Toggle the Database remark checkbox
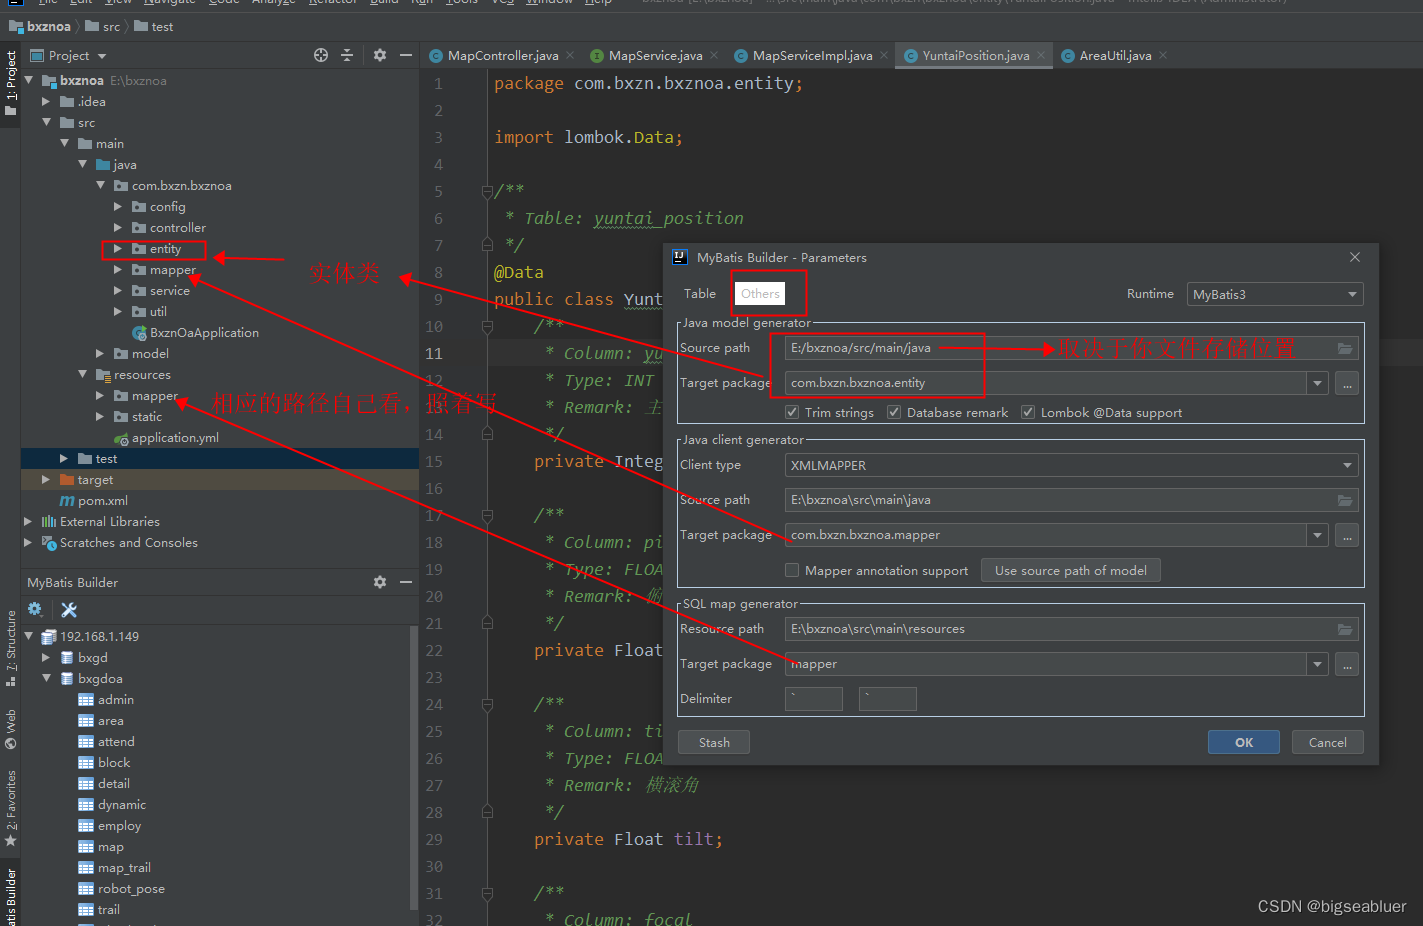The height and width of the screenshot is (926, 1423). (x=894, y=412)
